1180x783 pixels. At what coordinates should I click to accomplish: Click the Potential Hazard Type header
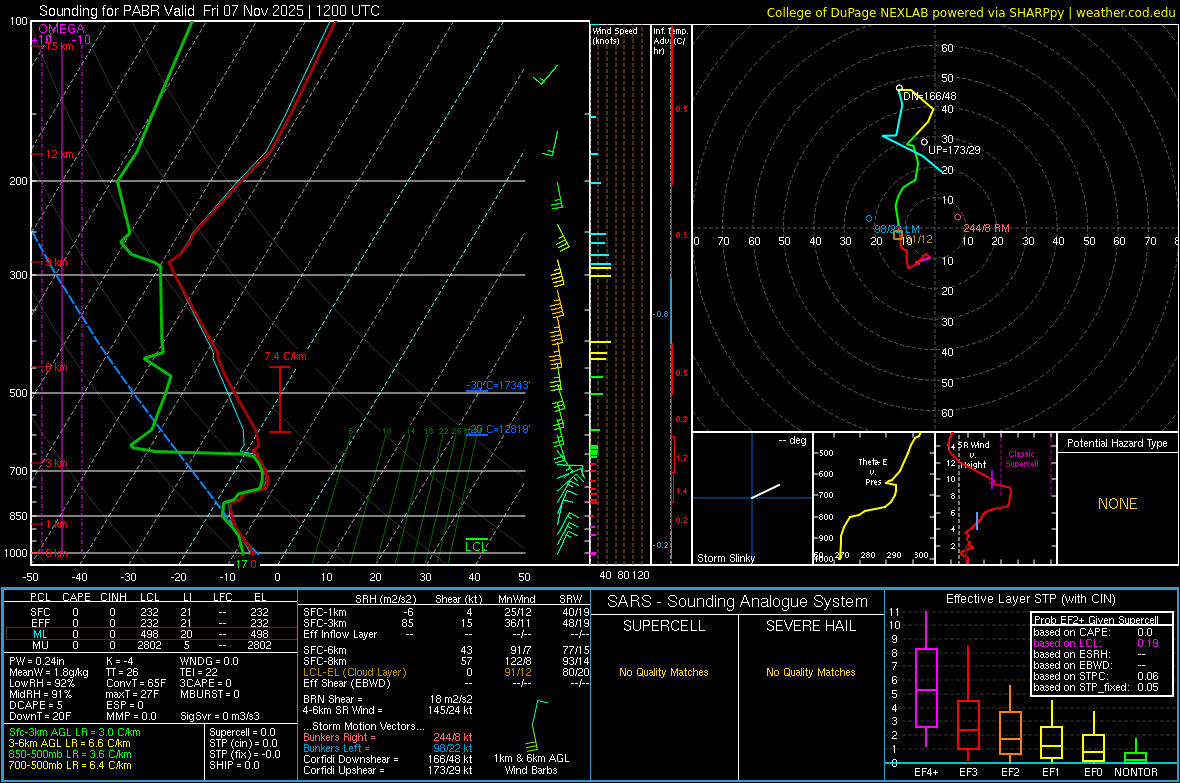click(x=1117, y=443)
